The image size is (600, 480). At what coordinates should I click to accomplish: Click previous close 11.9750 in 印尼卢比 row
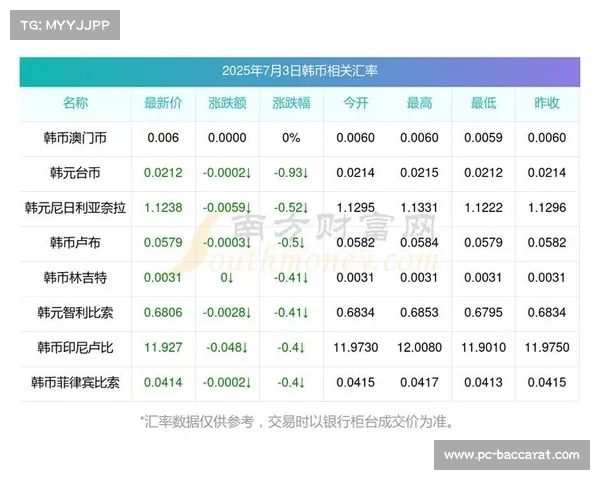[x=547, y=348]
